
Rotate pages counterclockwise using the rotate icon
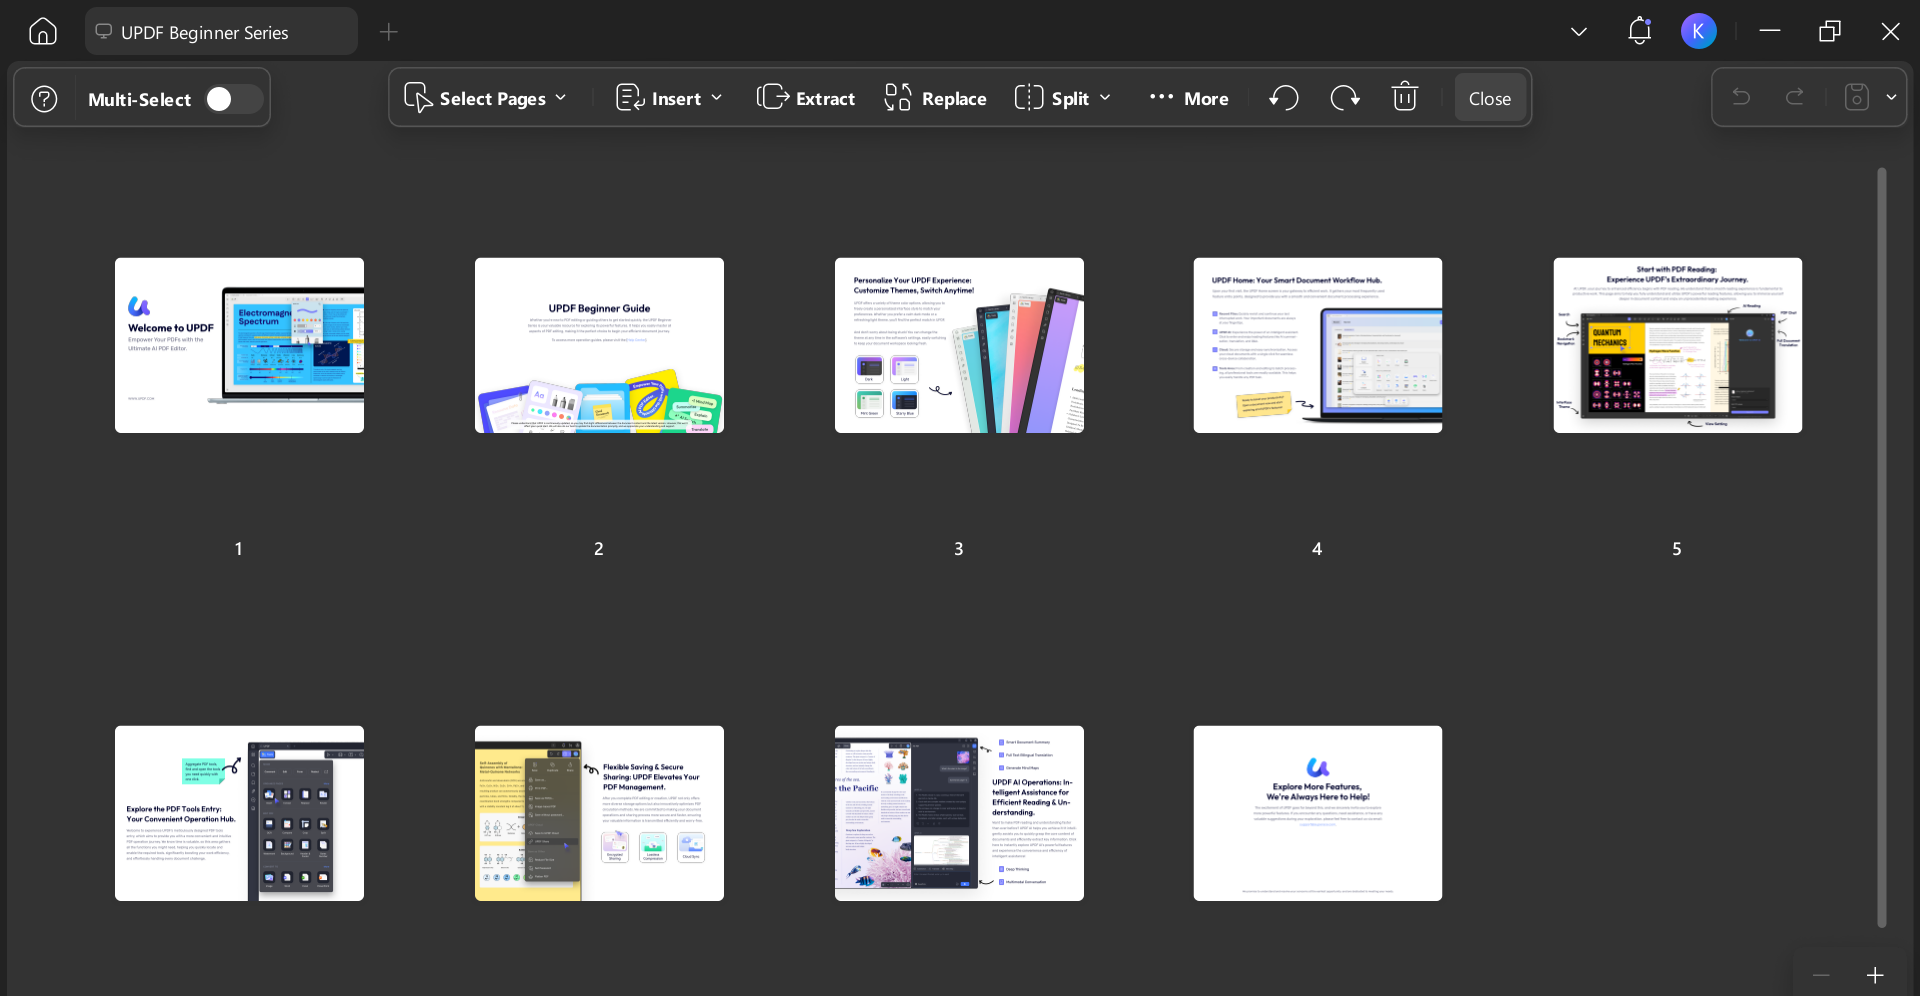click(1284, 97)
